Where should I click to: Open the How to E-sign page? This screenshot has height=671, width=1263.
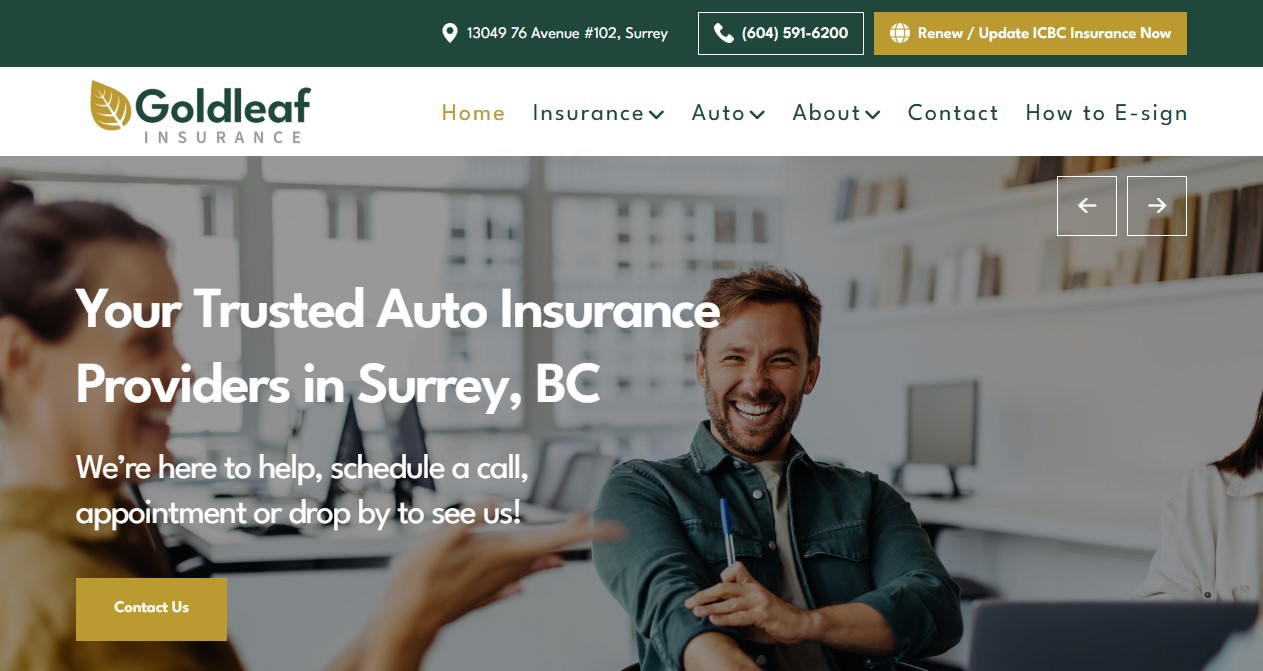tap(1107, 113)
